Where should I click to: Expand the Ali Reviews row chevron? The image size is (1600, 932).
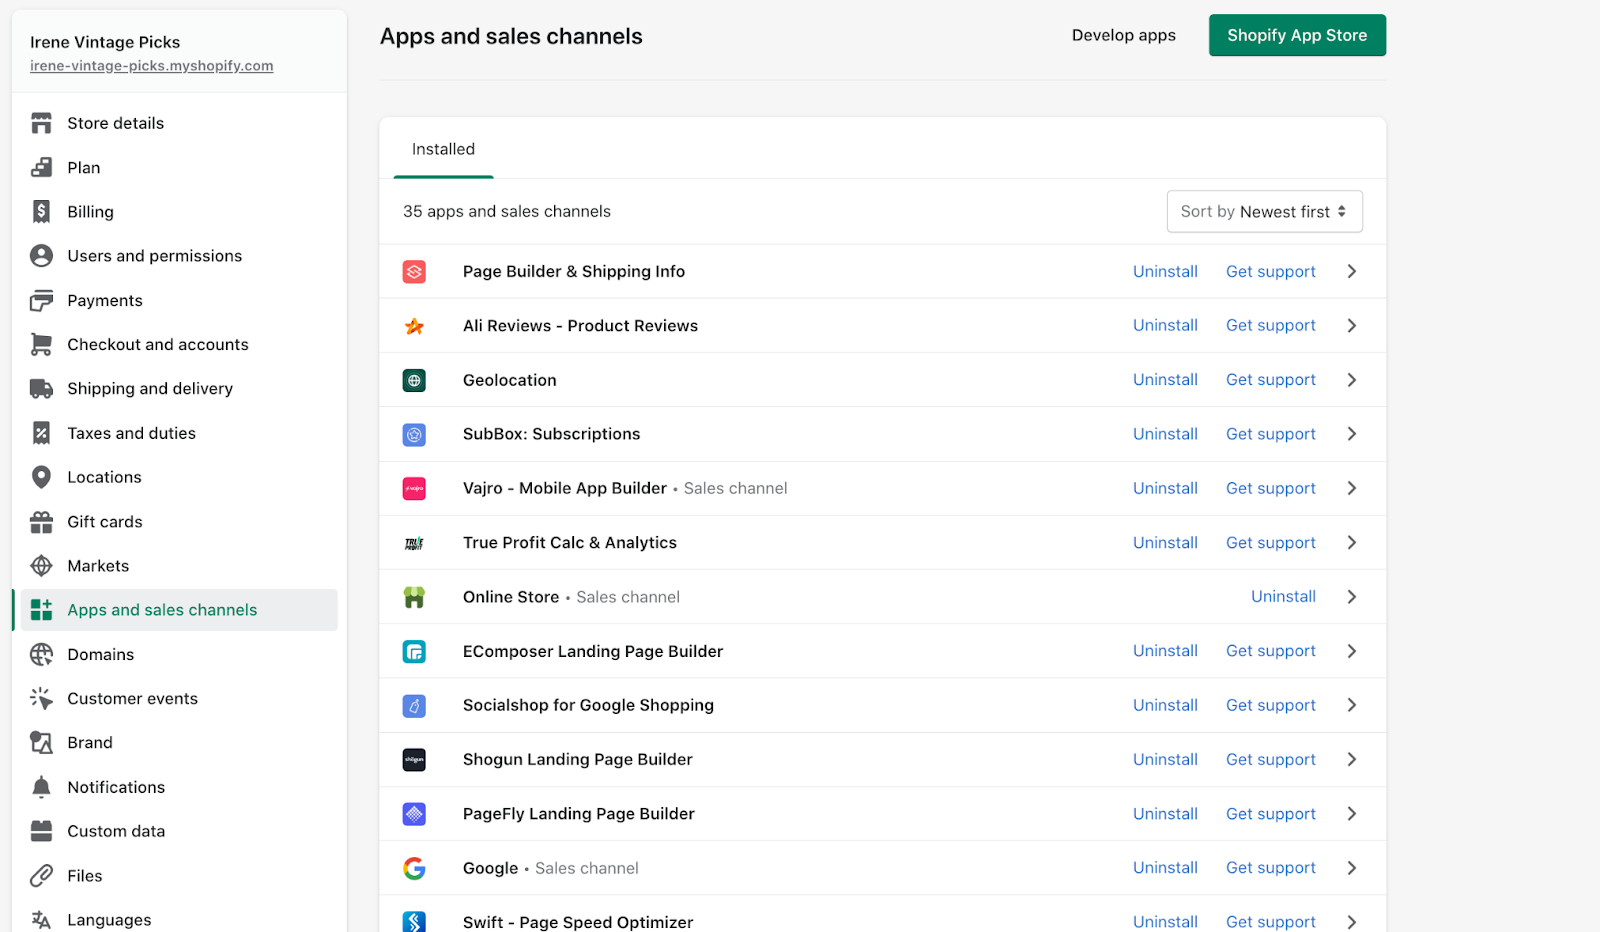(1351, 325)
